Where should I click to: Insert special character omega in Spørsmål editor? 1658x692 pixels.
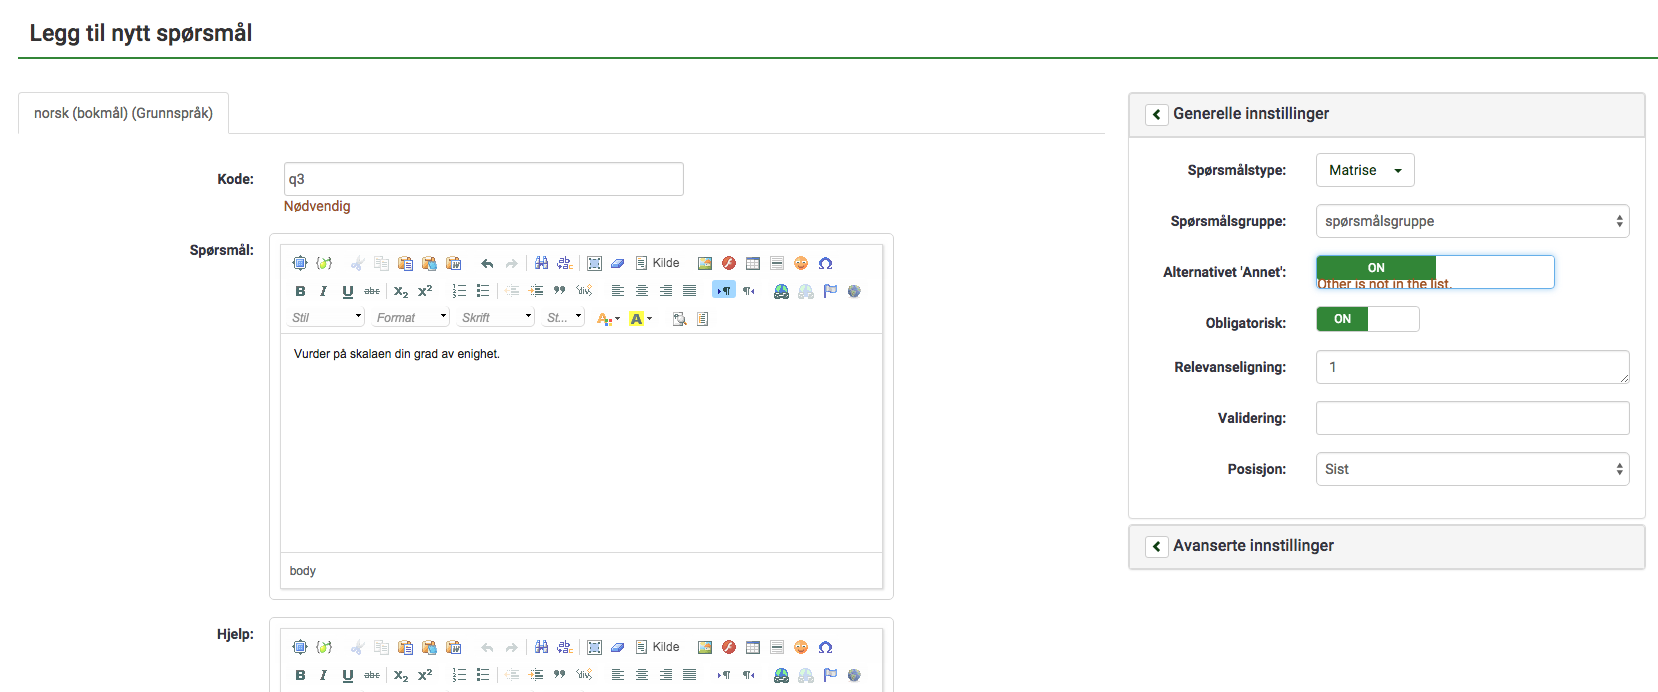pyautogui.click(x=825, y=263)
